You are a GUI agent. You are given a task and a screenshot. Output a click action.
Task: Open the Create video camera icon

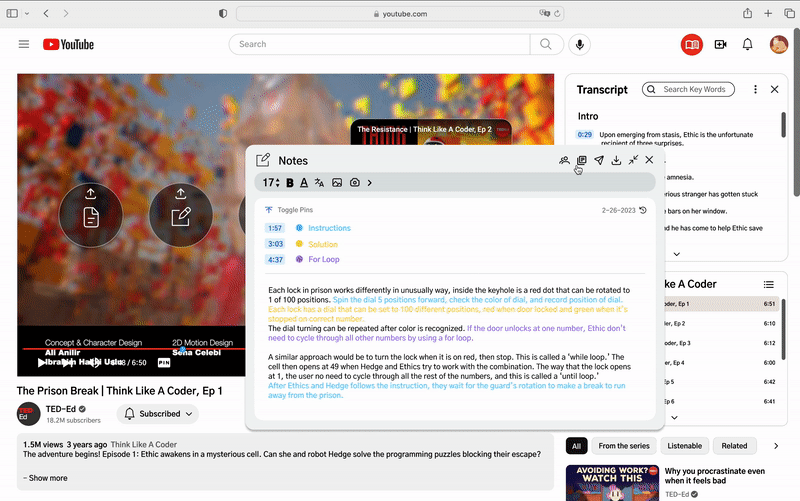720,45
